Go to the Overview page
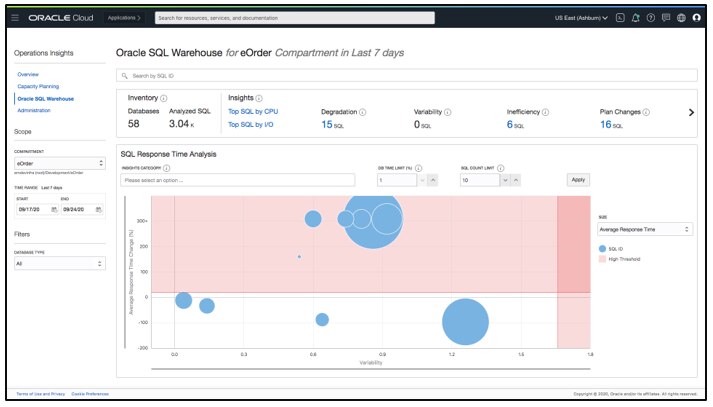This screenshot has width=713, height=407. pyautogui.click(x=28, y=74)
